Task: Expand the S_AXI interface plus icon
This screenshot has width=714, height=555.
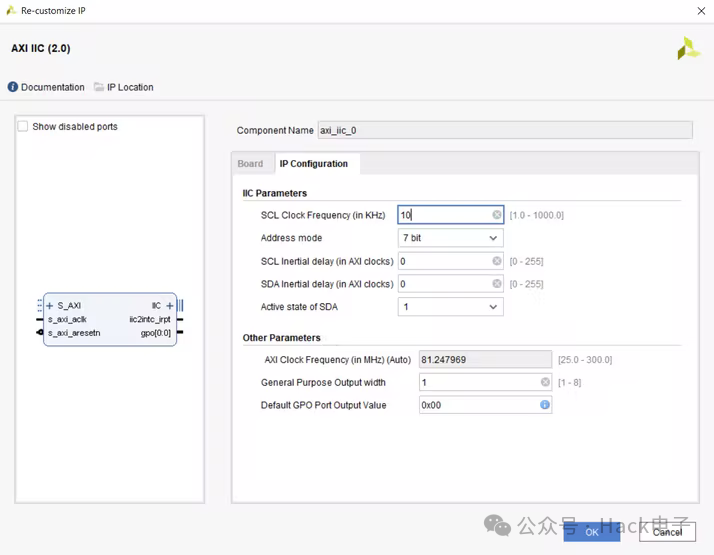Action: (x=50, y=306)
